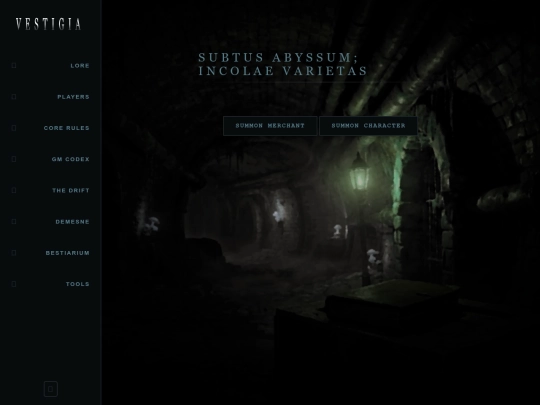The image size is (540, 405).
Task: Navigate to The Drift
Action: pyautogui.click(x=71, y=190)
